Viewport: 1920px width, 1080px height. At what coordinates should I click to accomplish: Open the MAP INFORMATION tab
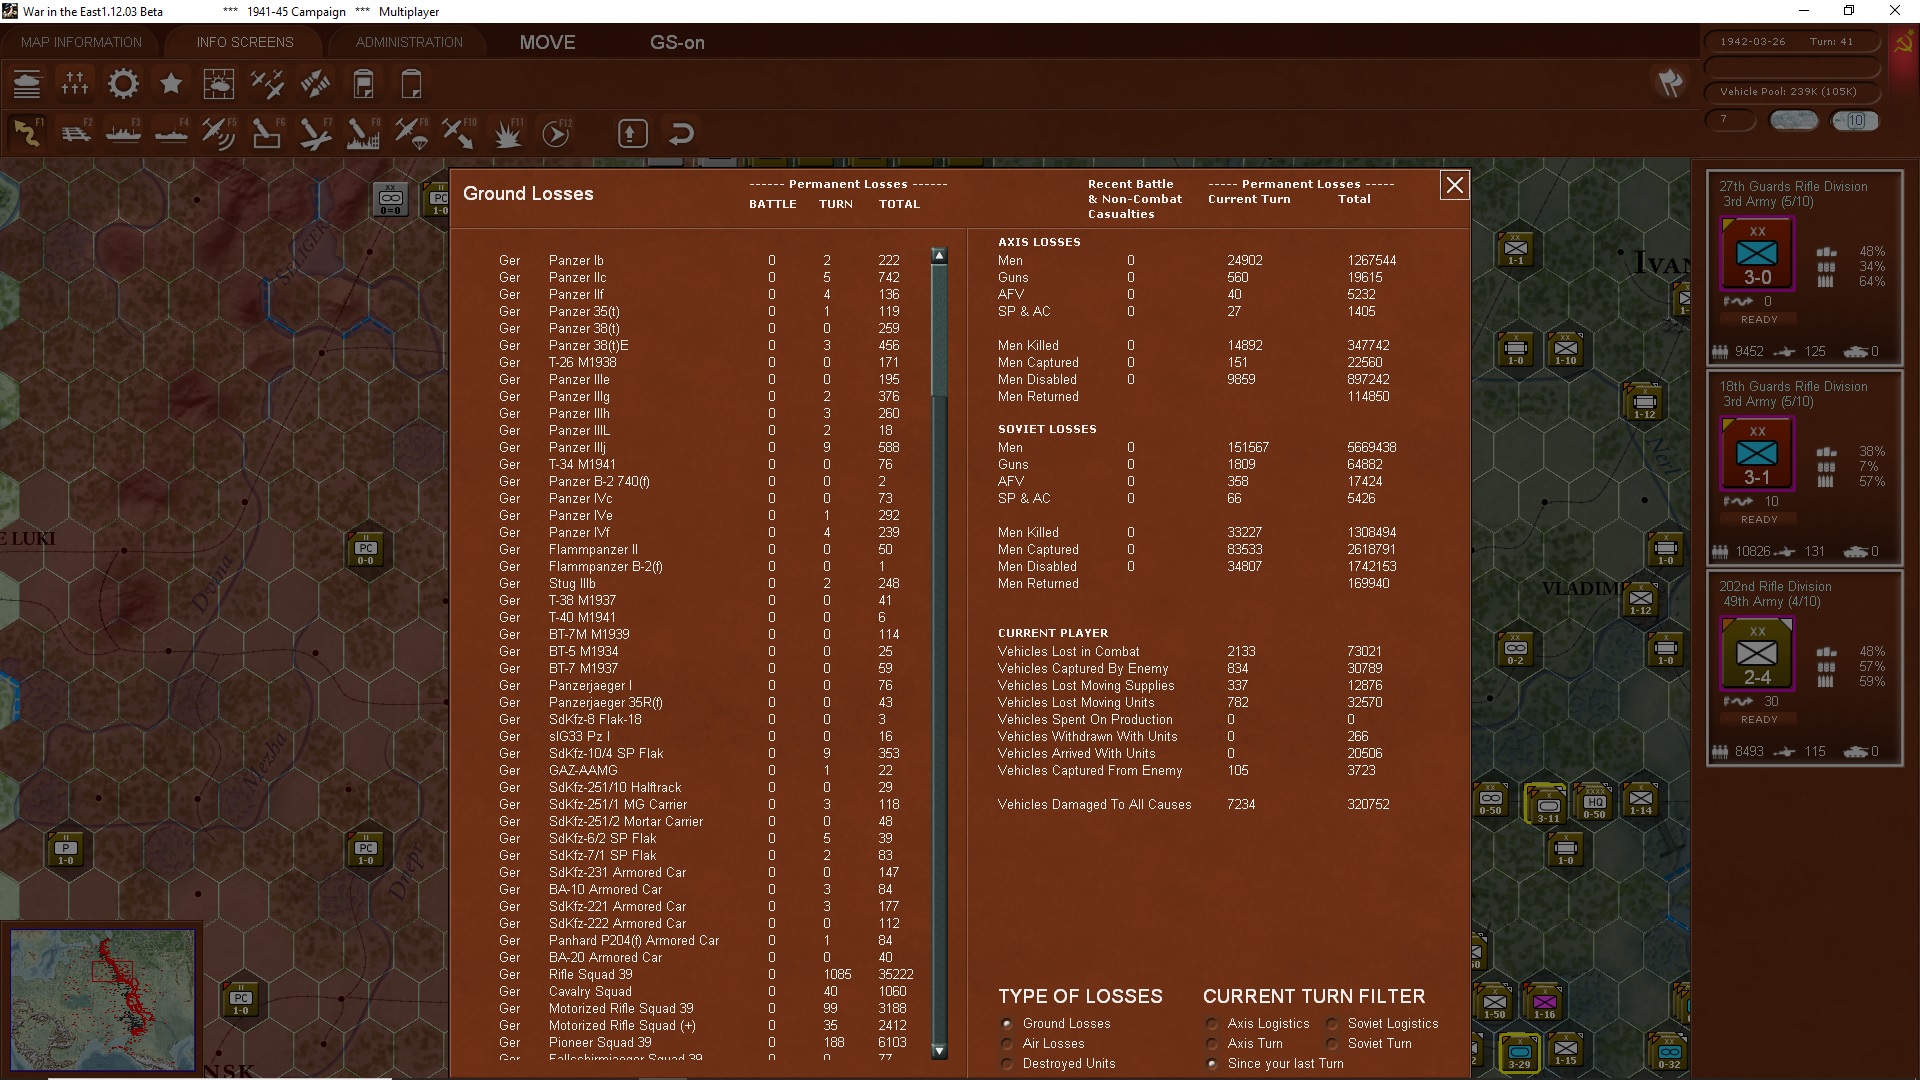[81, 42]
